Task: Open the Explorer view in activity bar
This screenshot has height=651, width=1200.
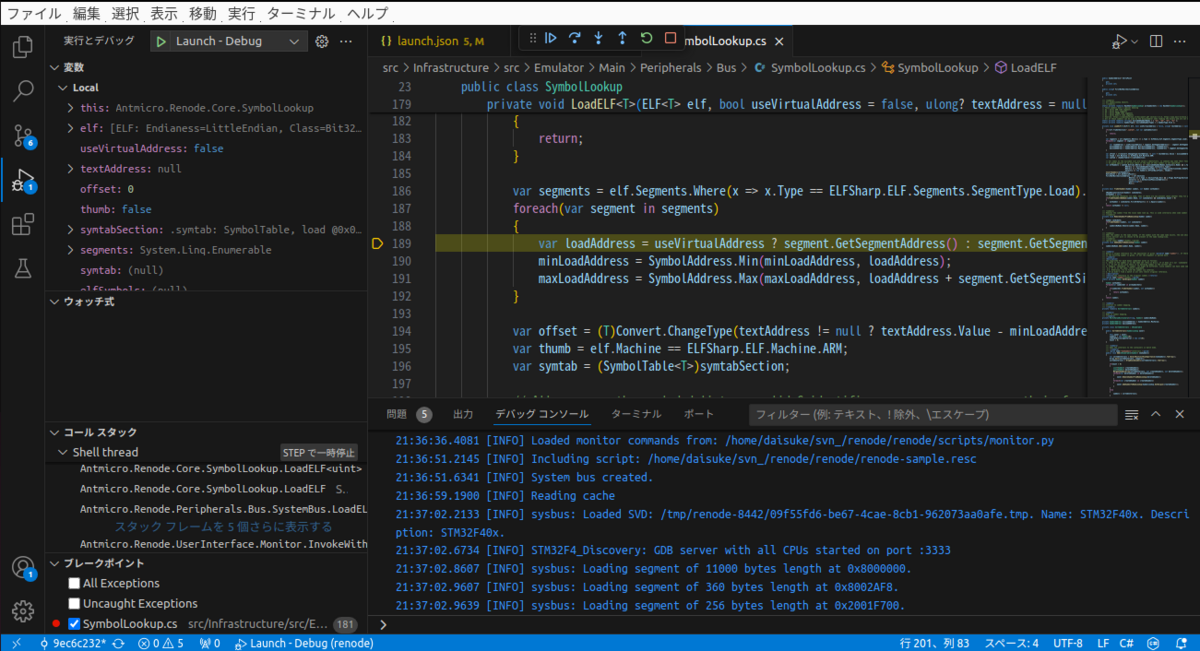Action: [x=22, y=46]
